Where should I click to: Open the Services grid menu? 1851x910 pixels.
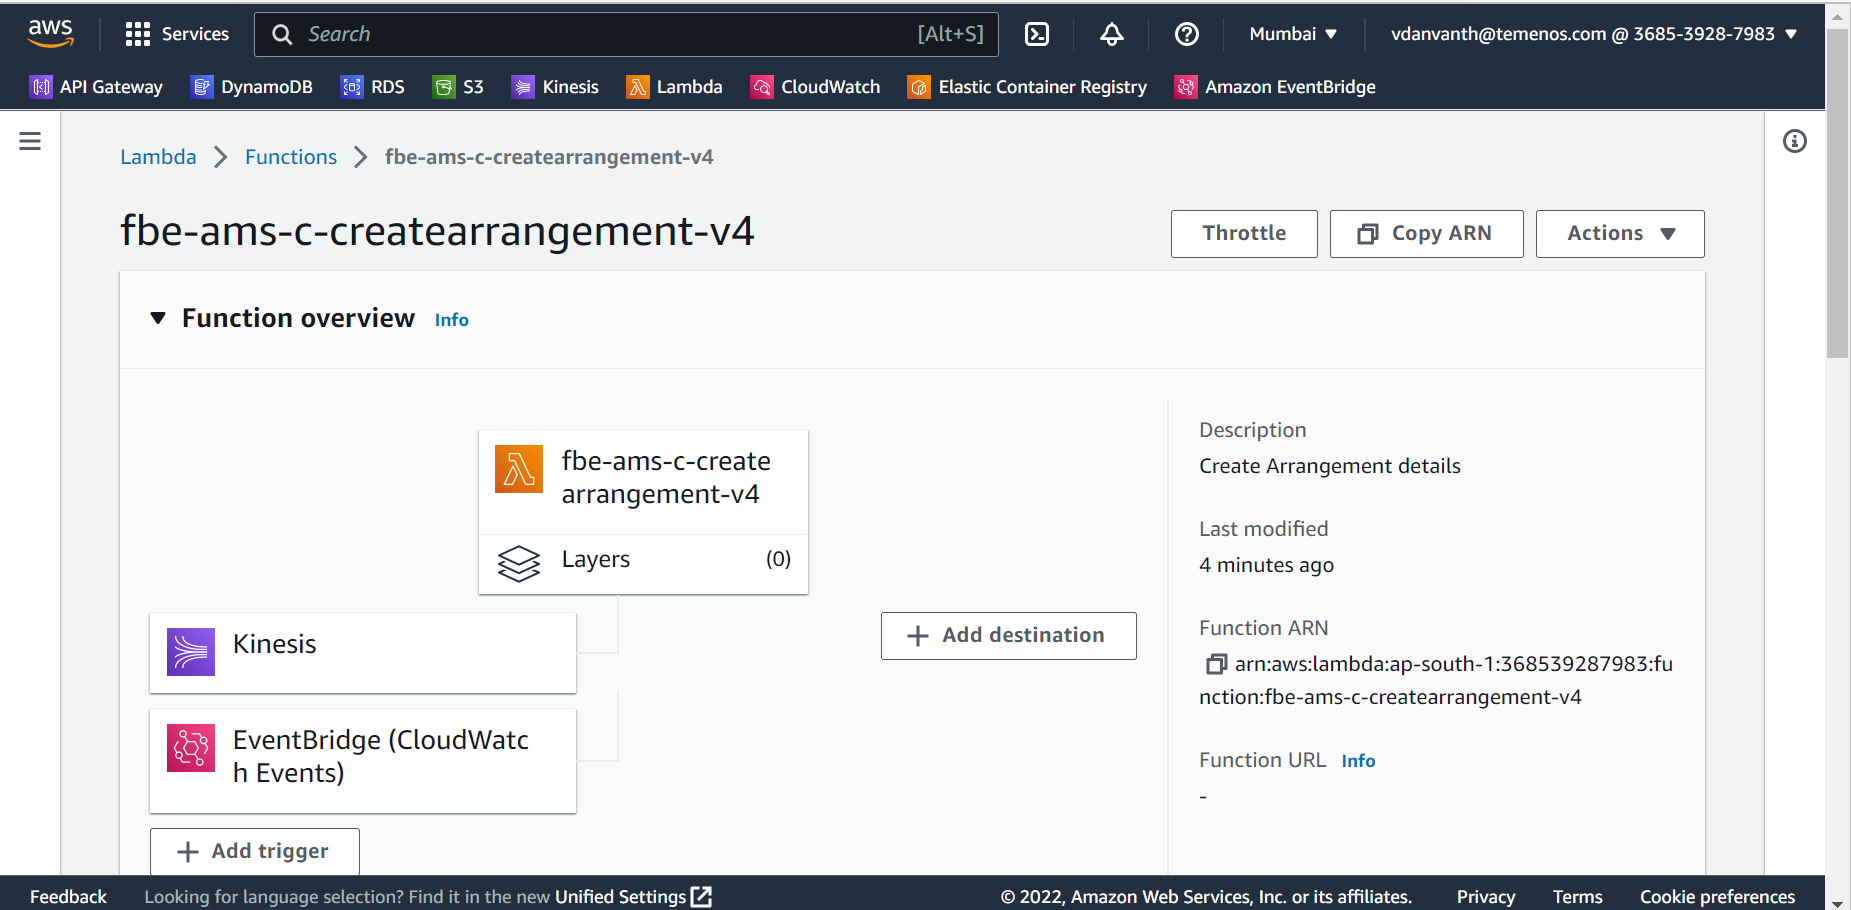pyautogui.click(x=137, y=34)
